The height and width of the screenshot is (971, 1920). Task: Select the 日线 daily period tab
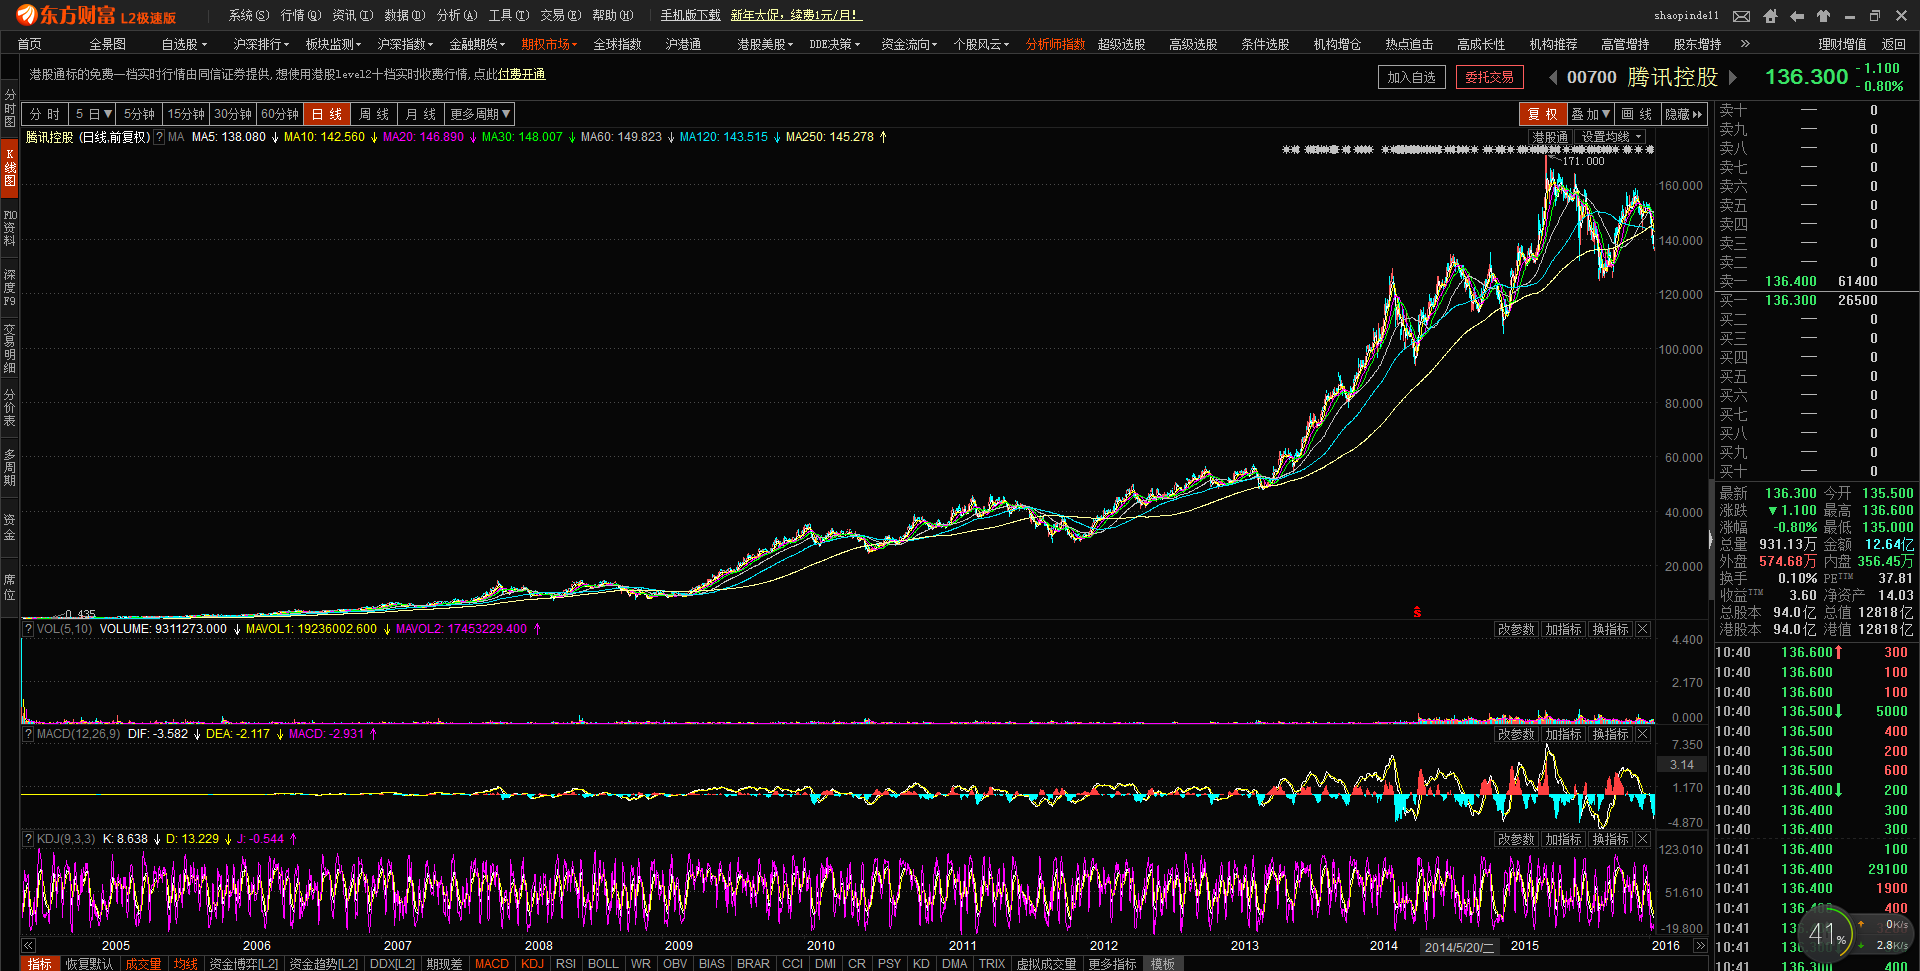(x=327, y=114)
